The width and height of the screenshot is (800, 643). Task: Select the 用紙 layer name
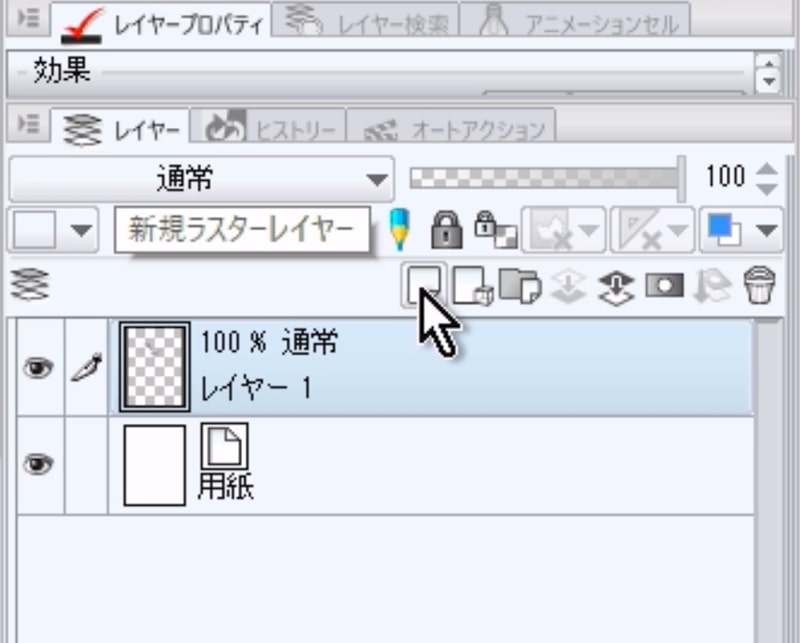click(226, 487)
